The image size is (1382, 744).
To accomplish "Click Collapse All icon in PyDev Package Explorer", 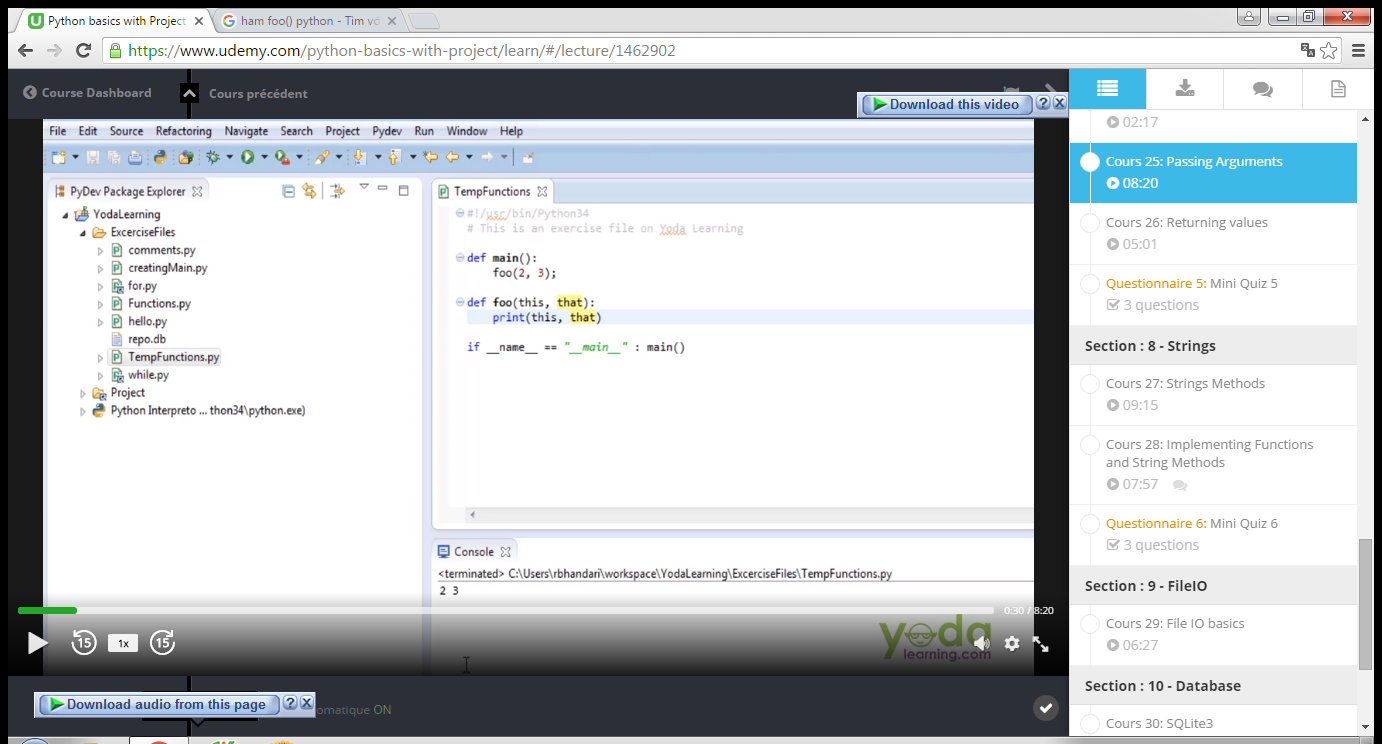I will 289,191.
